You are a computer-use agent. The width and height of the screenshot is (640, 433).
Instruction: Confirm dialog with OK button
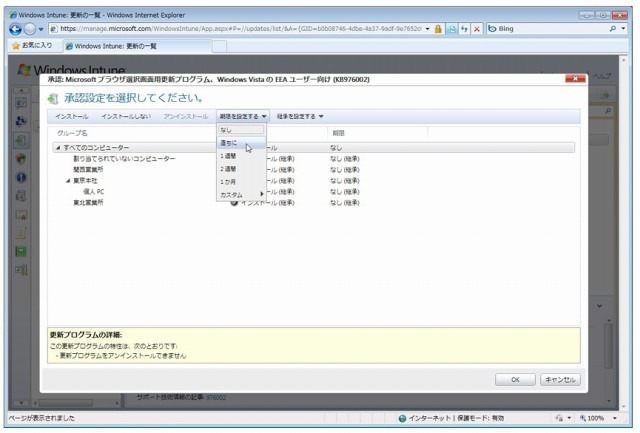[515, 380]
